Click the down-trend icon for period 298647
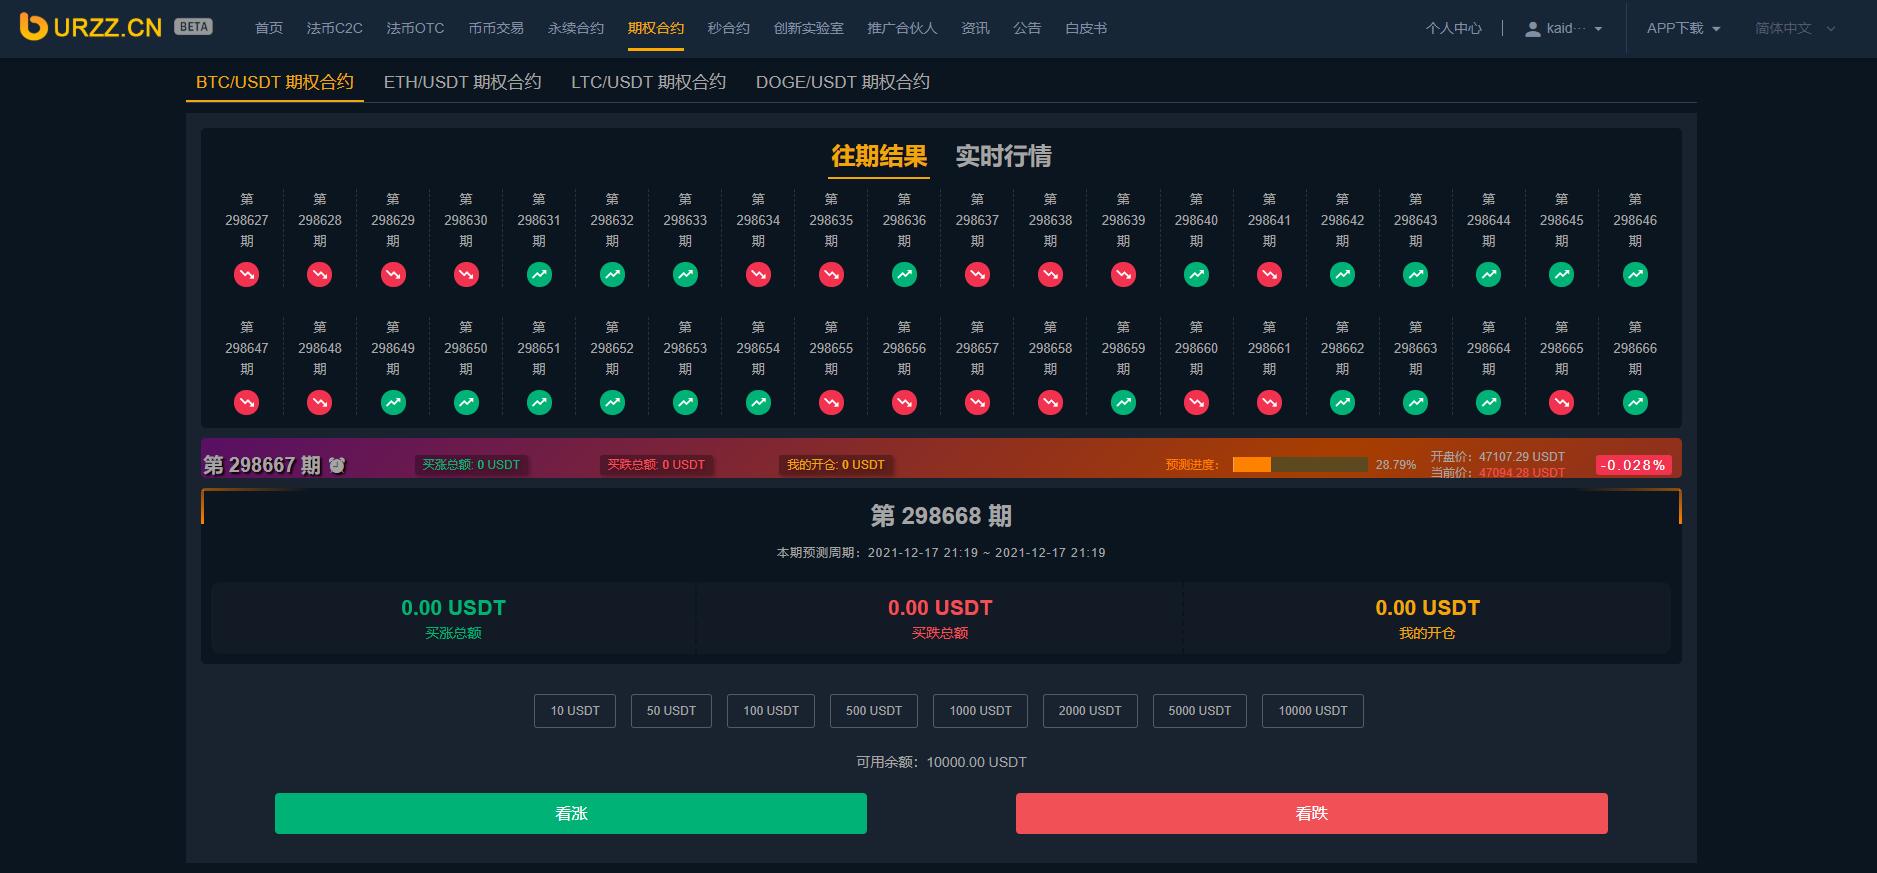Image resolution: width=1877 pixels, height=873 pixels. coord(246,402)
